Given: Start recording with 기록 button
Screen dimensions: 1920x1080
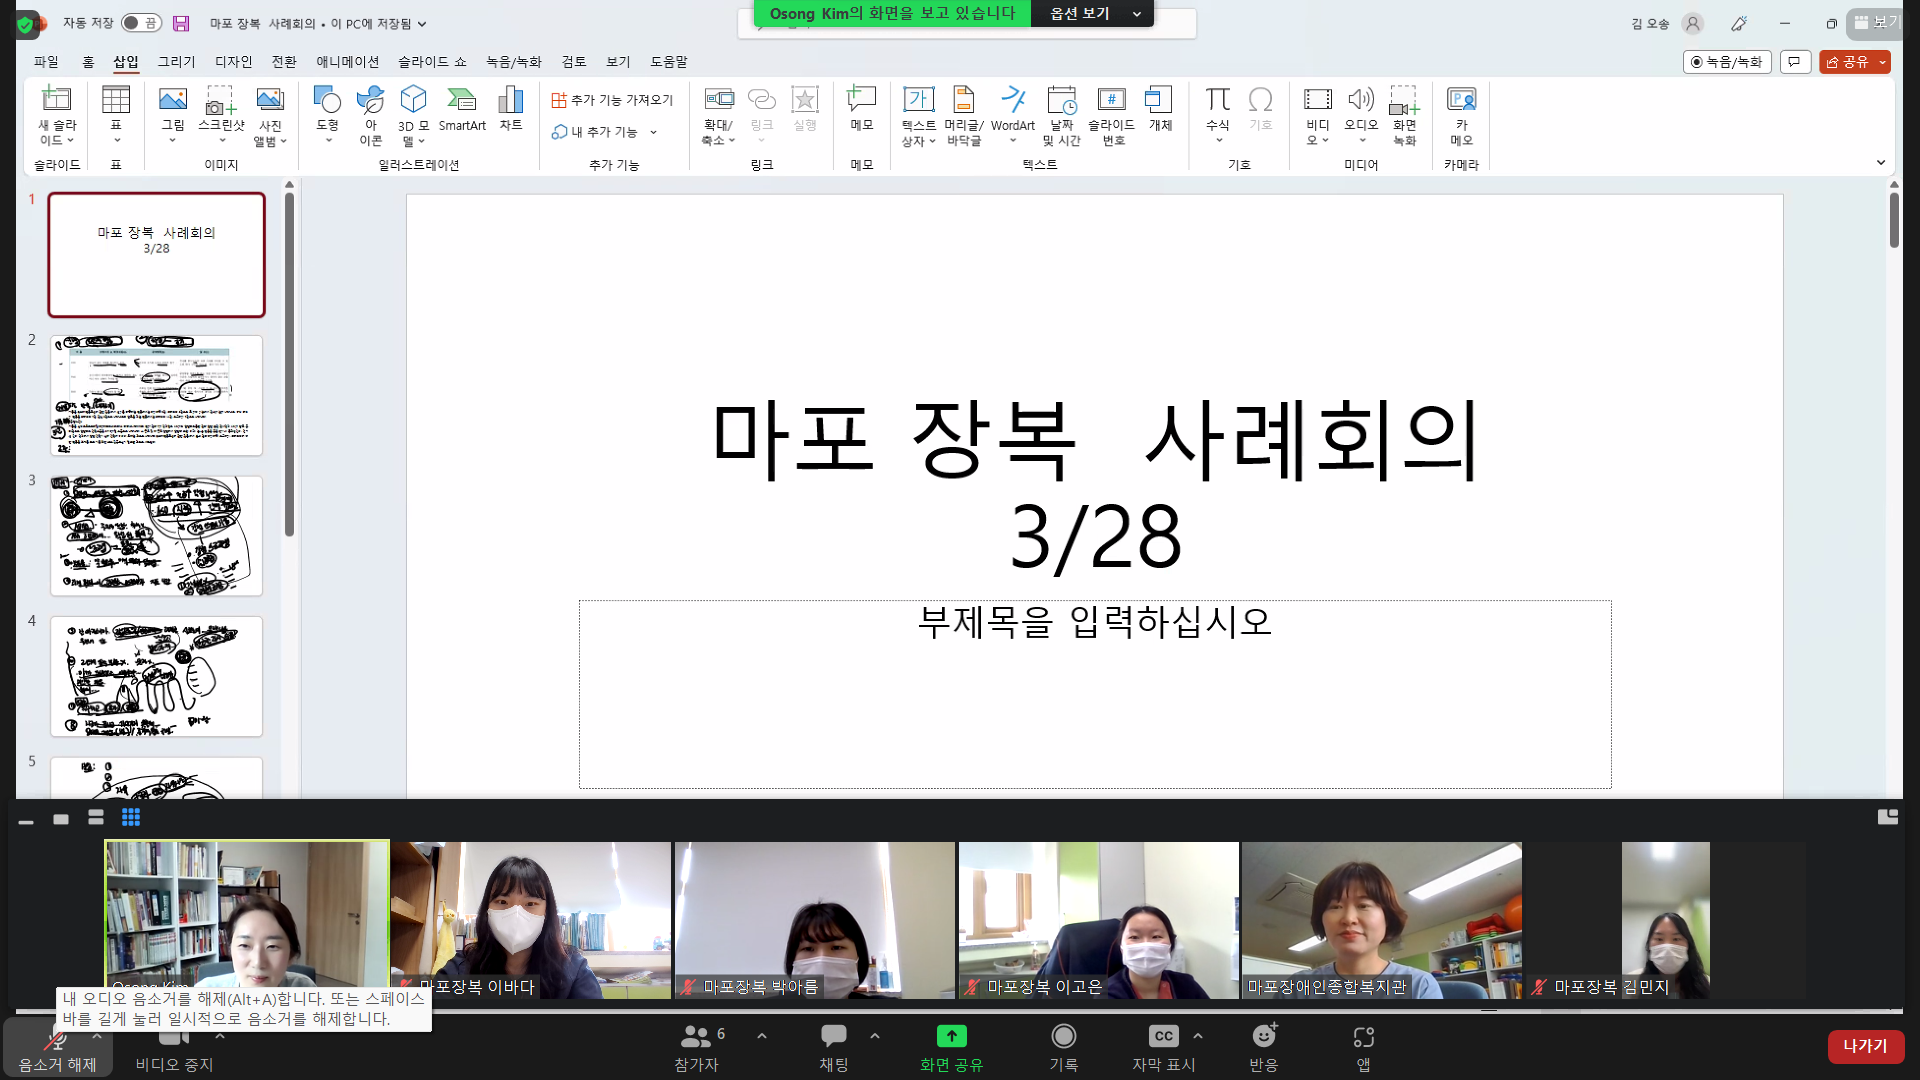Looking at the screenshot, I should [1063, 1047].
